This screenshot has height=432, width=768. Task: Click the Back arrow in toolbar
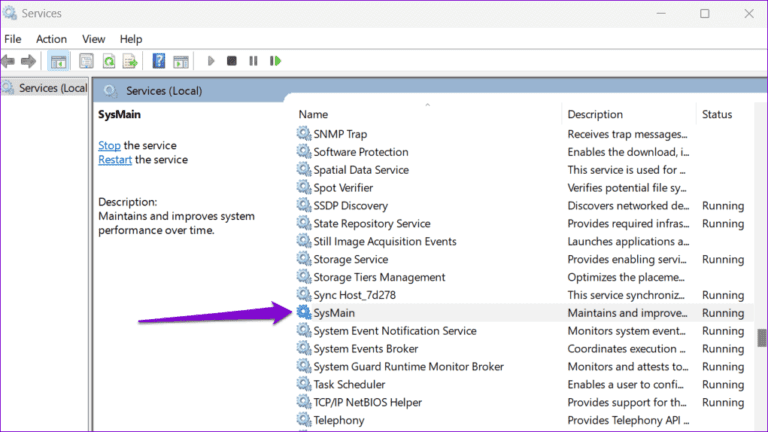9,61
